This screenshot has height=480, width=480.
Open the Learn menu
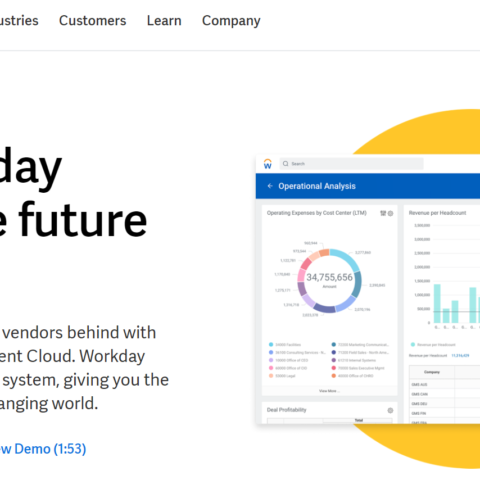[164, 21]
